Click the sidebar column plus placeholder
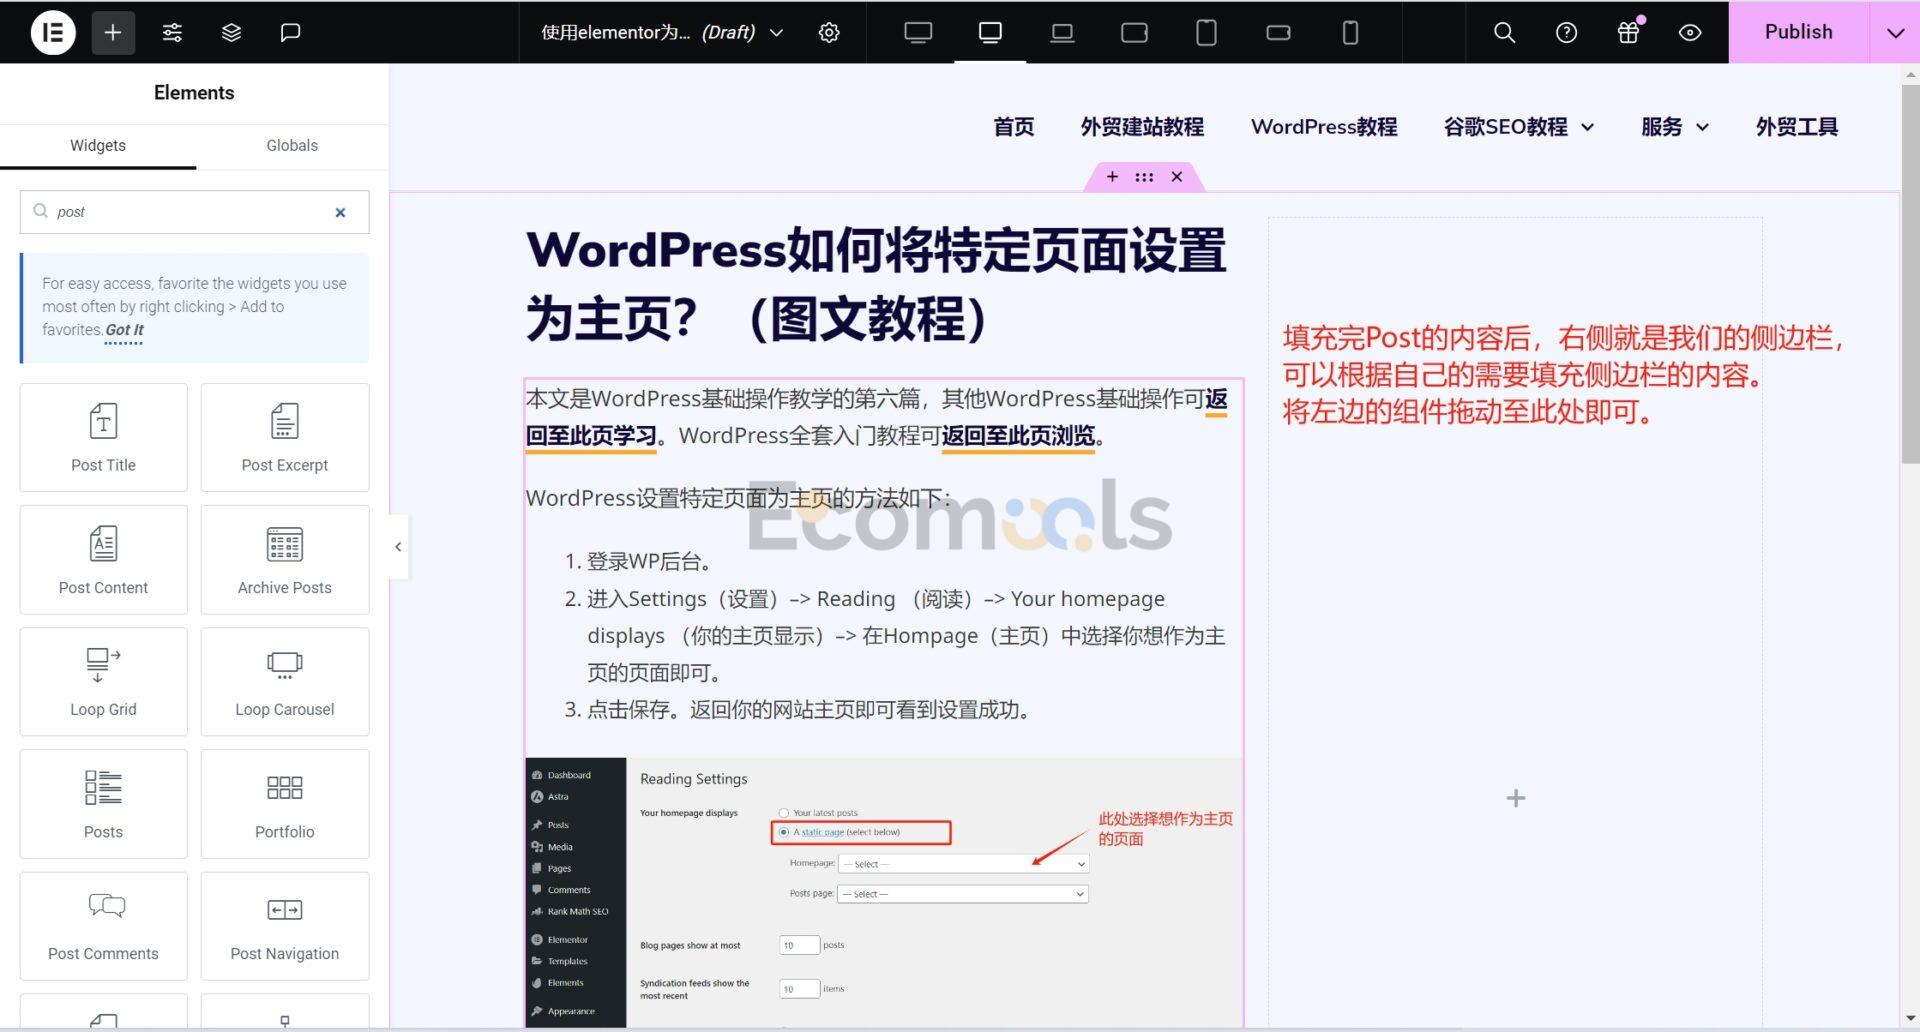The width and height of the screenshot is (1920, 1032). point(1516,798)
